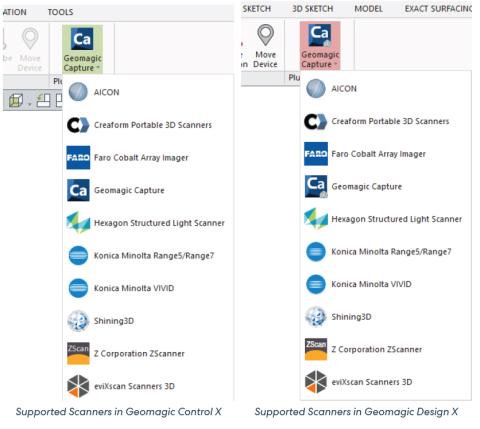Click view layout icon beside box in Control X
The image size is (480, 429).
(x=43, y=100)
